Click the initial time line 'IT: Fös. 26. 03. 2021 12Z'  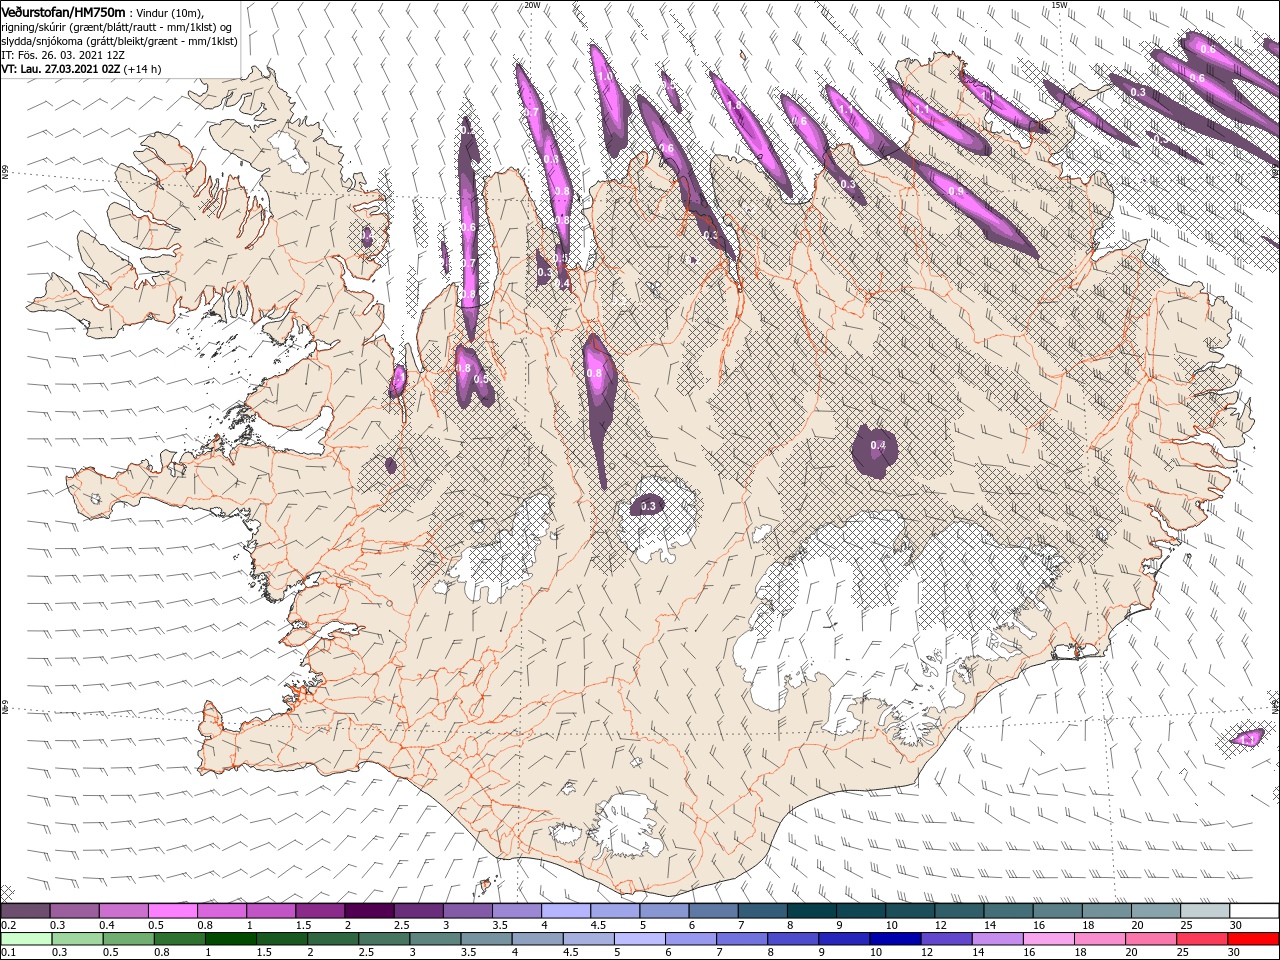[x=62, y=55]
